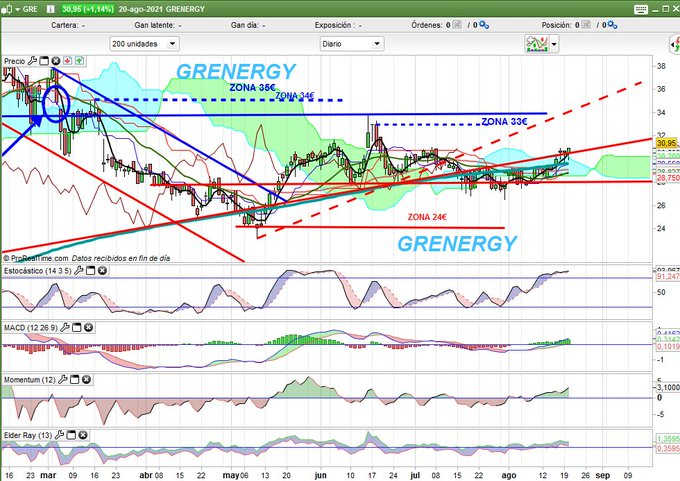Viewport: 680px width, 481px height.
Task: Open the on-screen keyboard icon in the title bar
Action: tap(641, 9)
